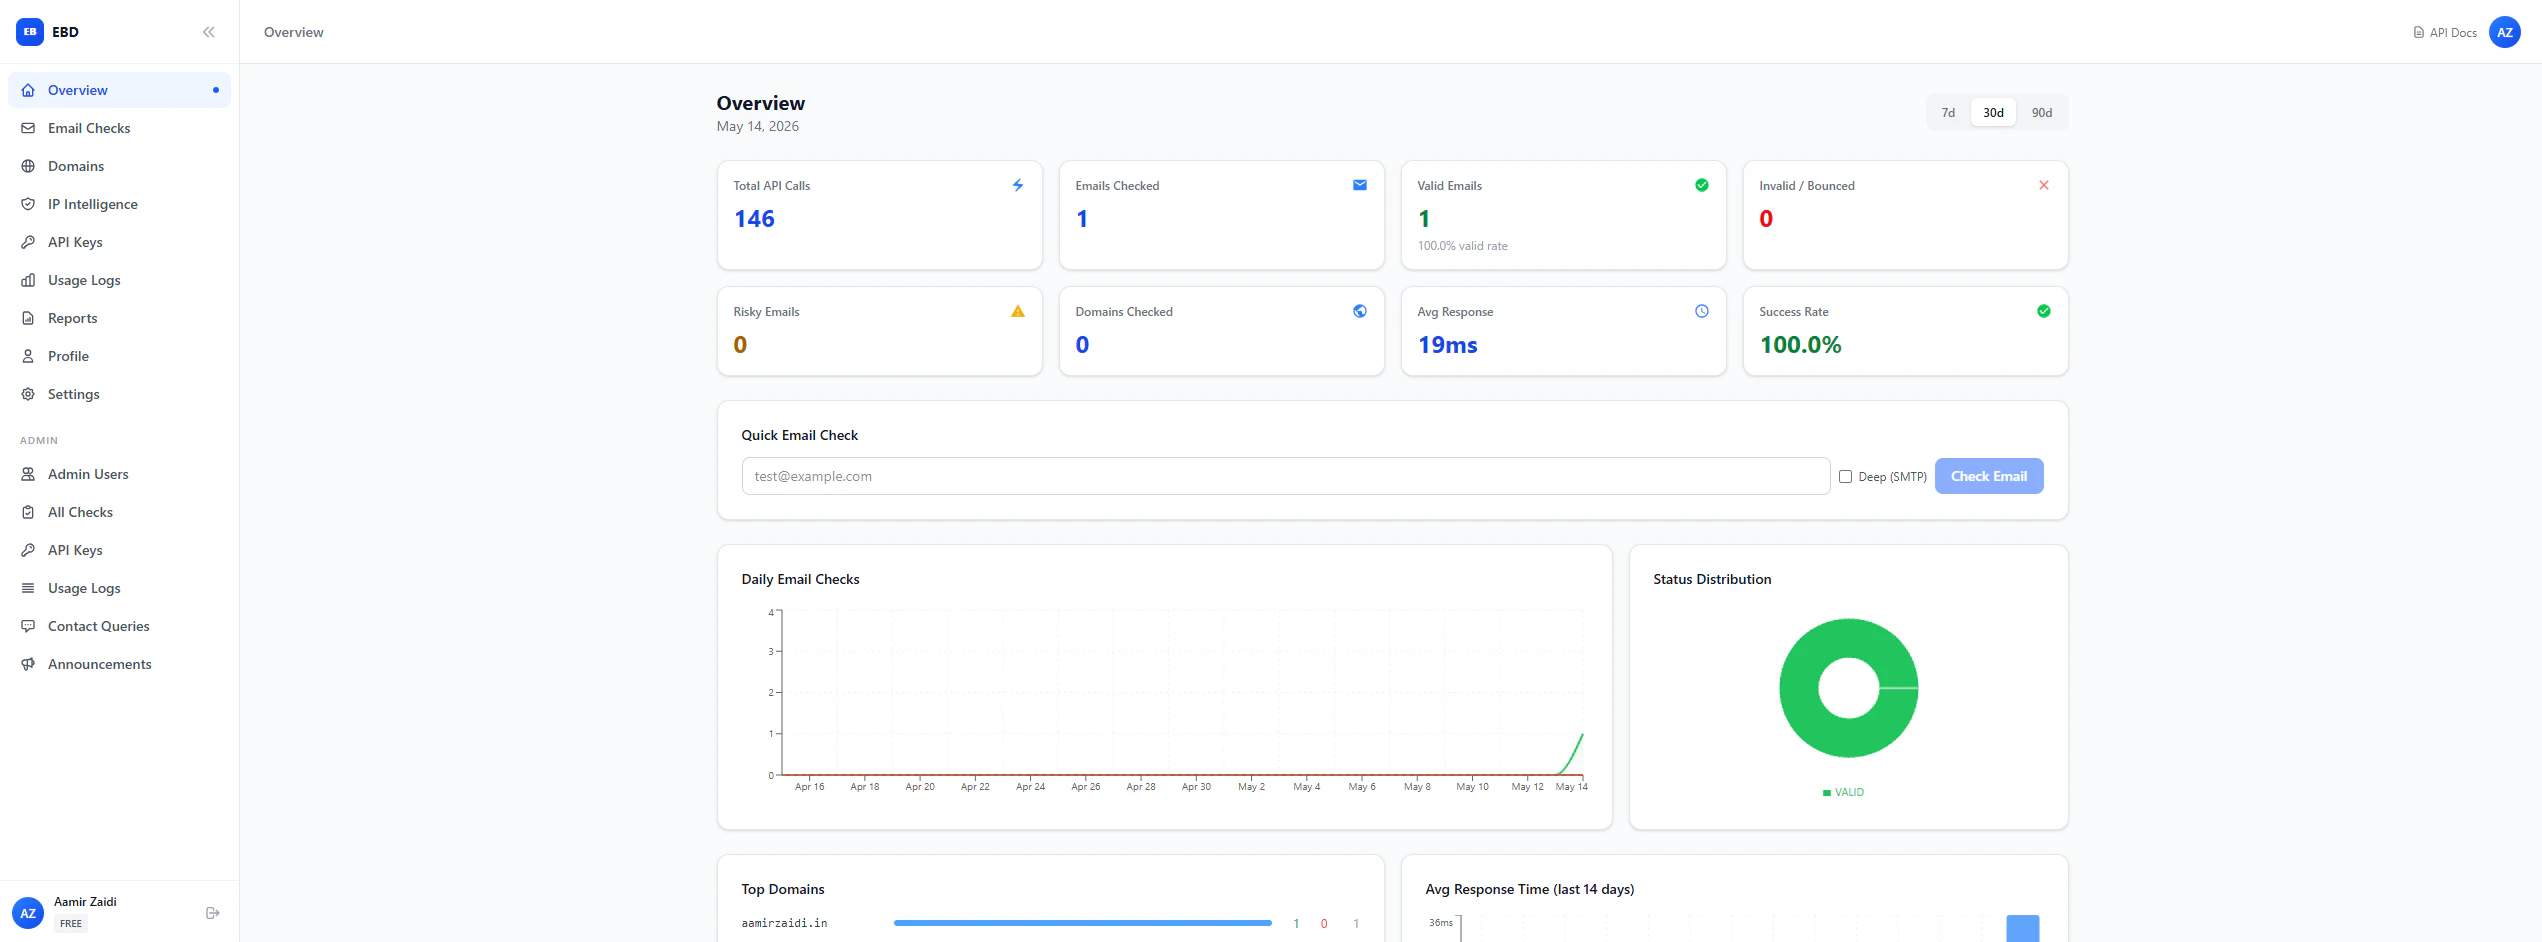
Task: Click the AZ avatar in top right
Action: coord(2505,32)
